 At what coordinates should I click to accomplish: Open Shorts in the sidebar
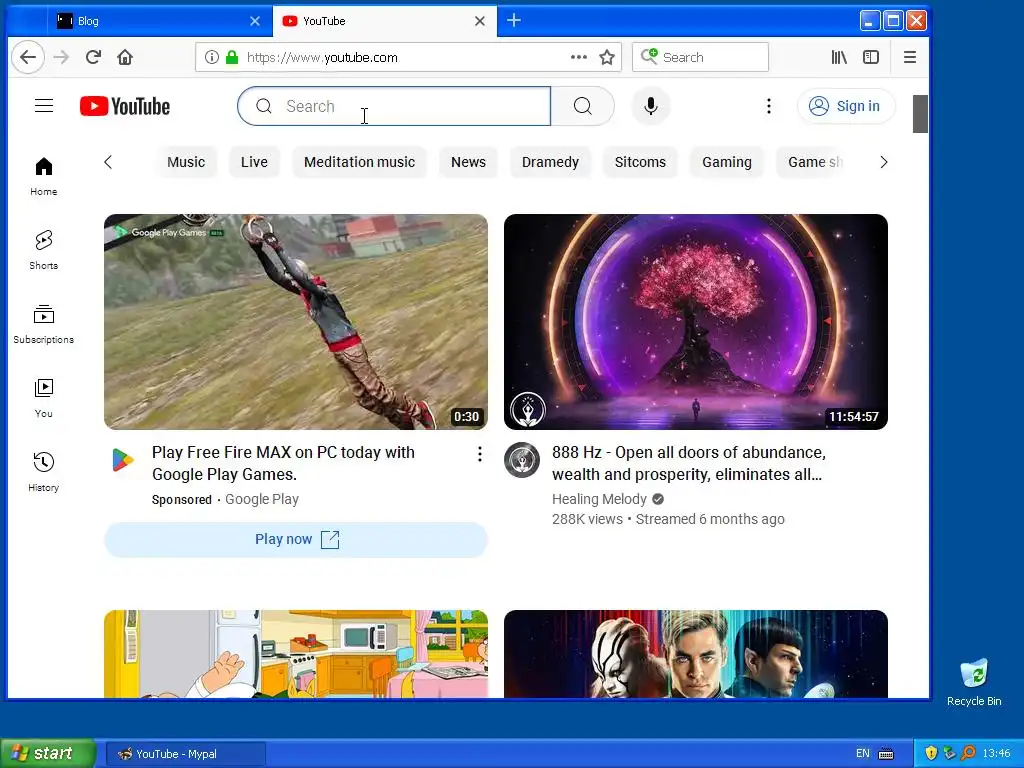44,250
